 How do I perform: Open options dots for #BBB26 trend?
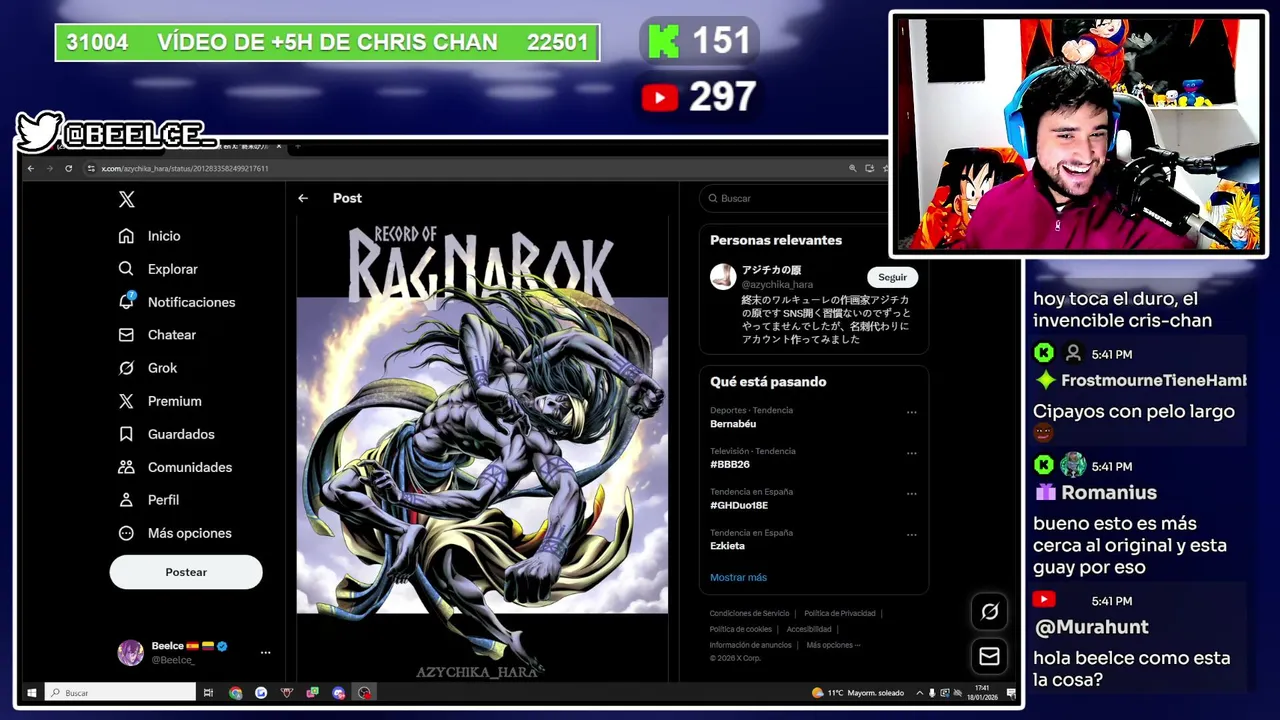(x=911, y=453)
